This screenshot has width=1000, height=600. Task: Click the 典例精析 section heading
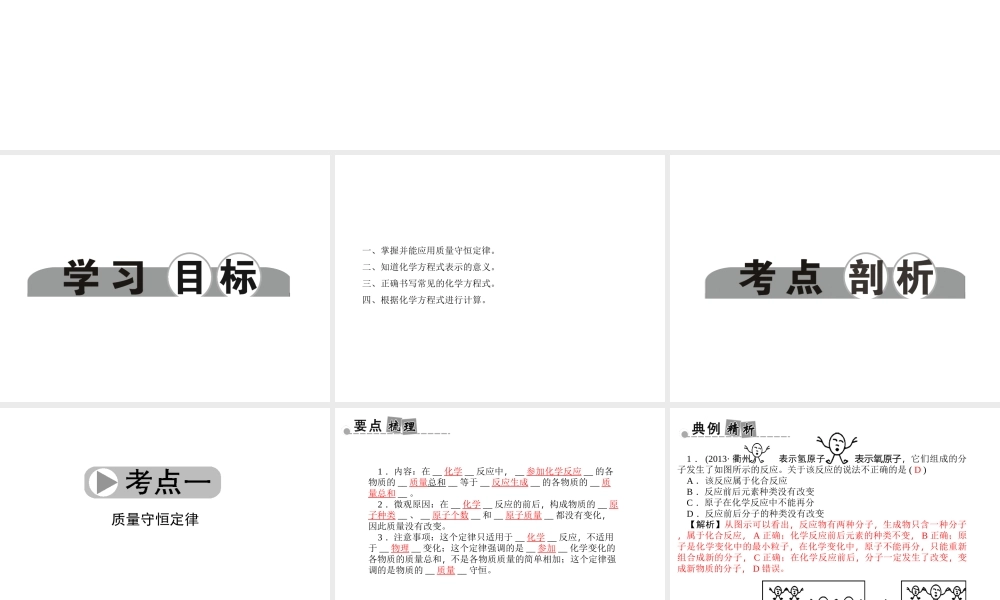pyautogui.click(x=723, y=428)
